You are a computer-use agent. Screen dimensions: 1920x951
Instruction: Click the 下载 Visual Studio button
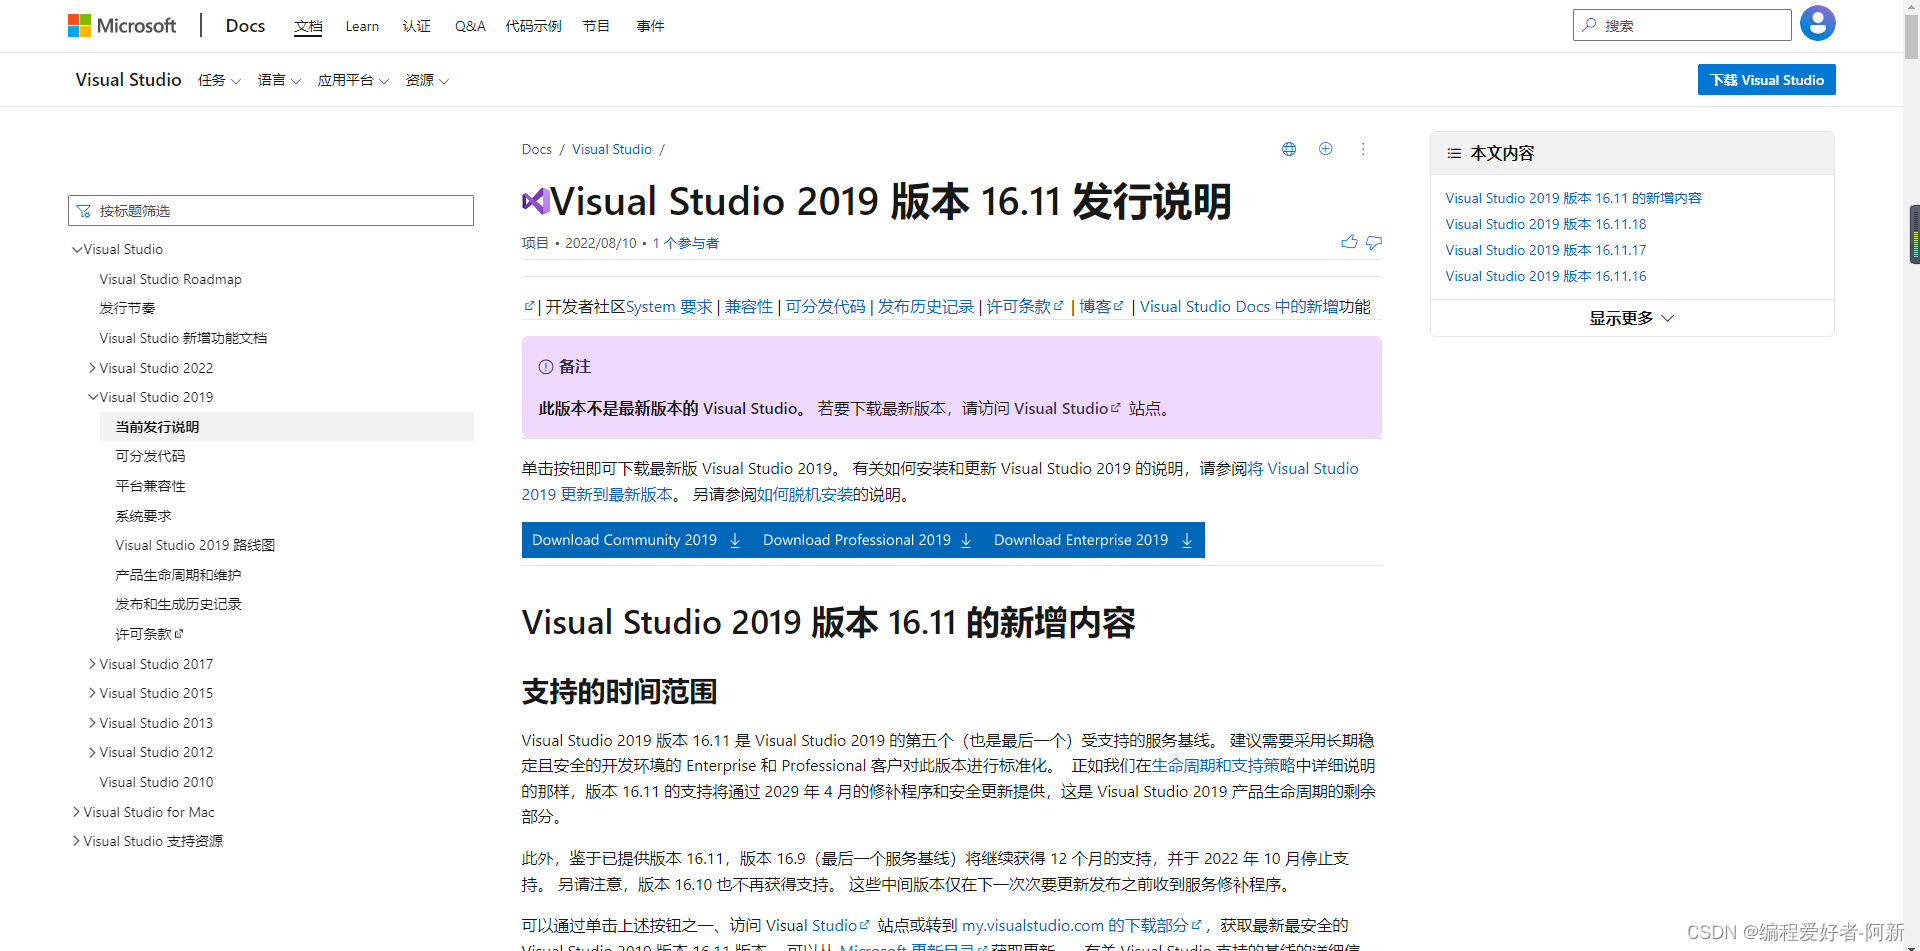coord(1766,80)
